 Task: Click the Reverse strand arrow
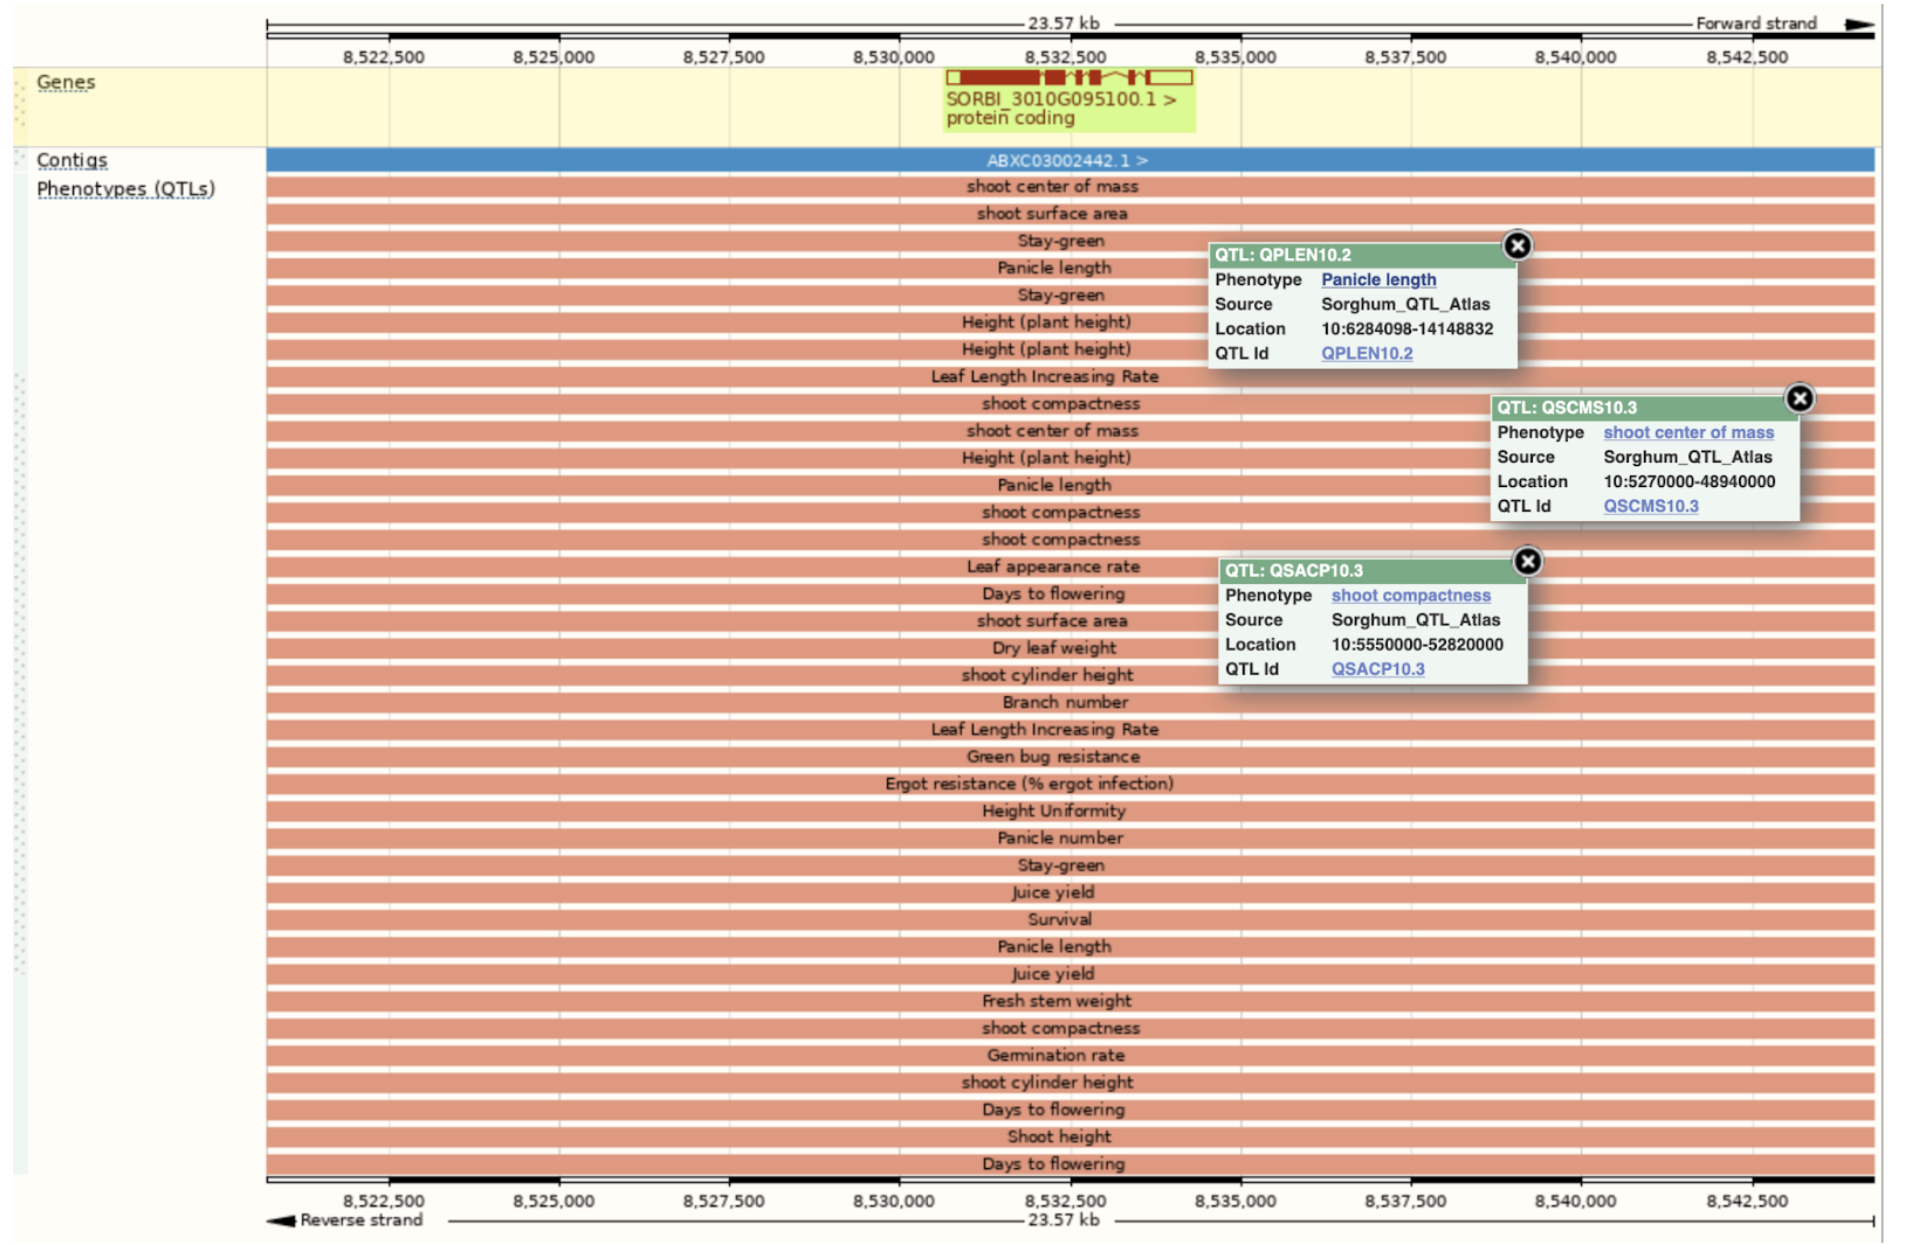click(281, 1220)
